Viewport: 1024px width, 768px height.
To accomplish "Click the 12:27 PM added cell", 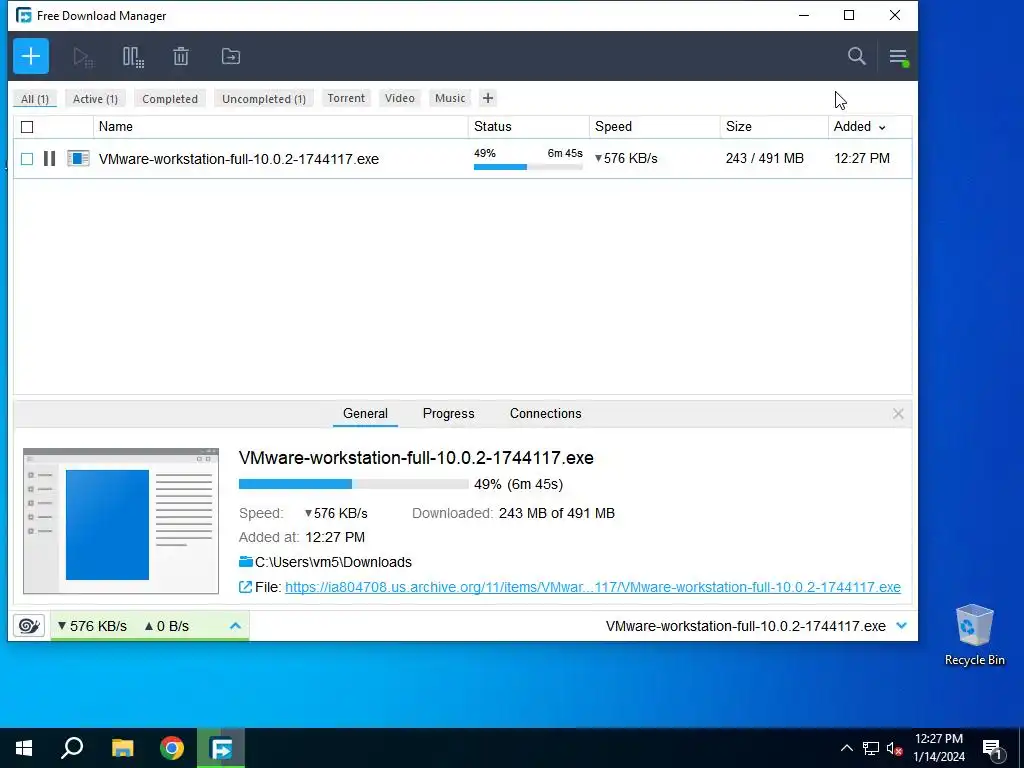I will click(862, 159).
